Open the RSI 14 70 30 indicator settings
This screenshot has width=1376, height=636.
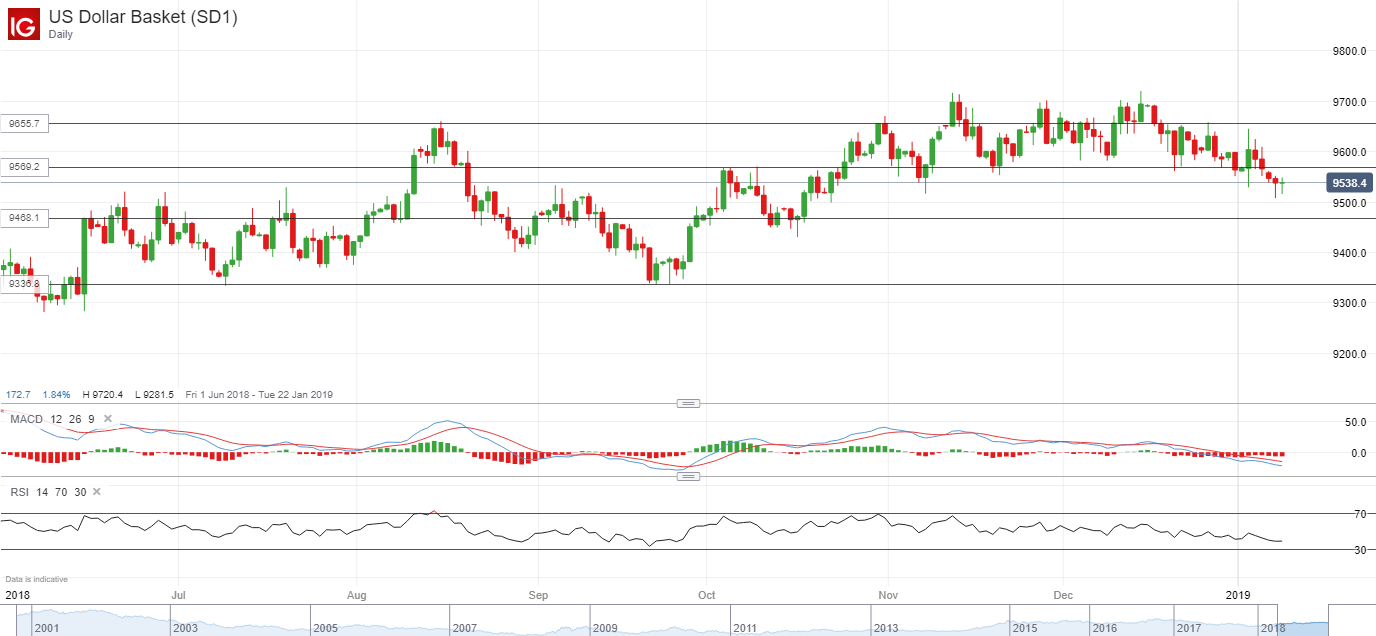point(49,492)
